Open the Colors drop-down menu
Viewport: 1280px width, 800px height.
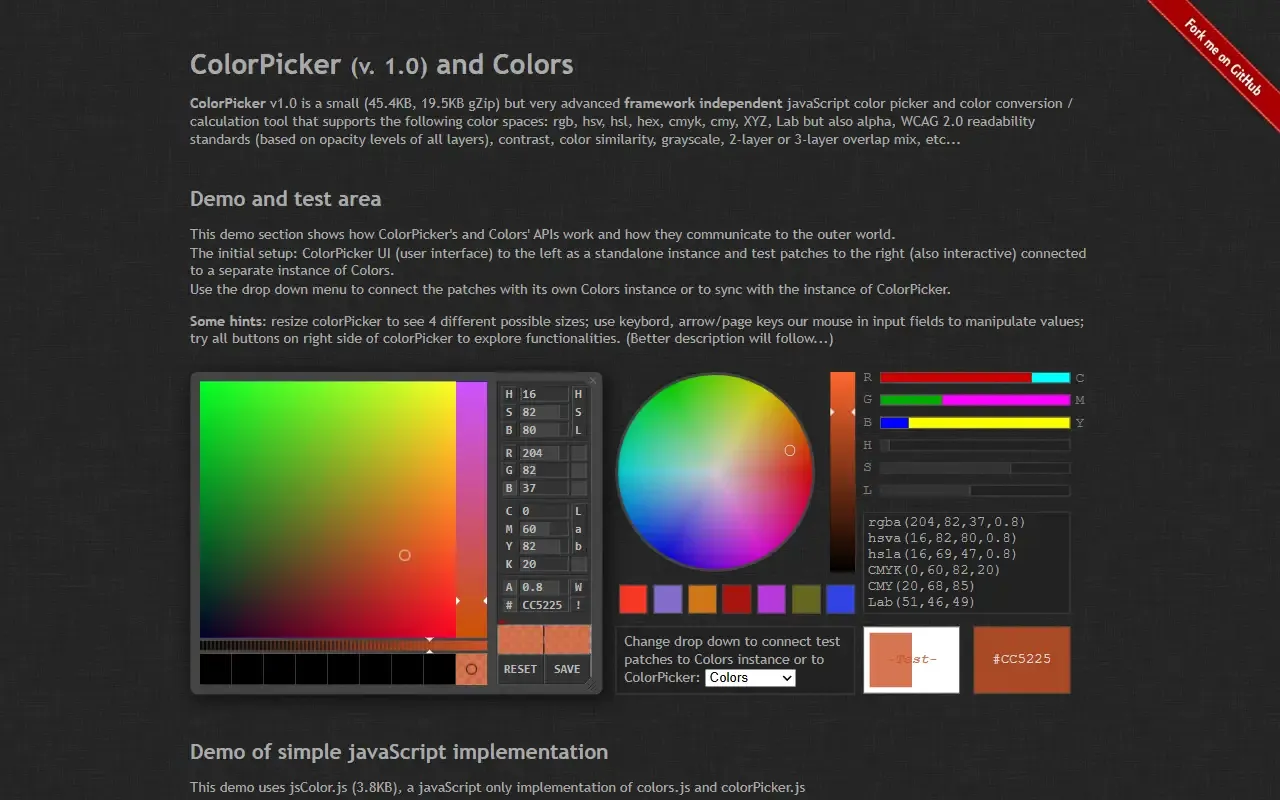click(x=750, y=678)
